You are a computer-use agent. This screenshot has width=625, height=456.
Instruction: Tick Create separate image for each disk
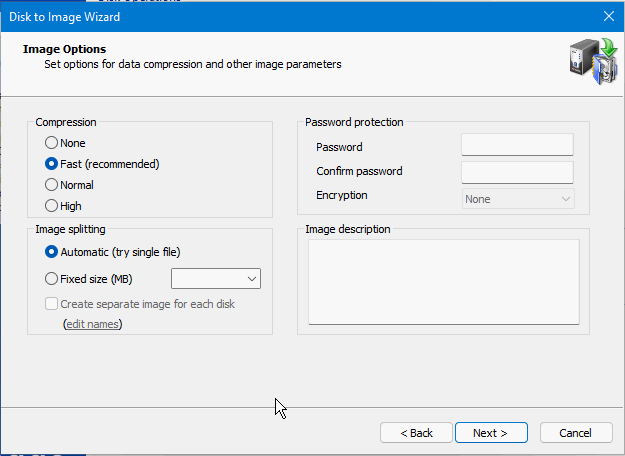[x=52, y=304]
